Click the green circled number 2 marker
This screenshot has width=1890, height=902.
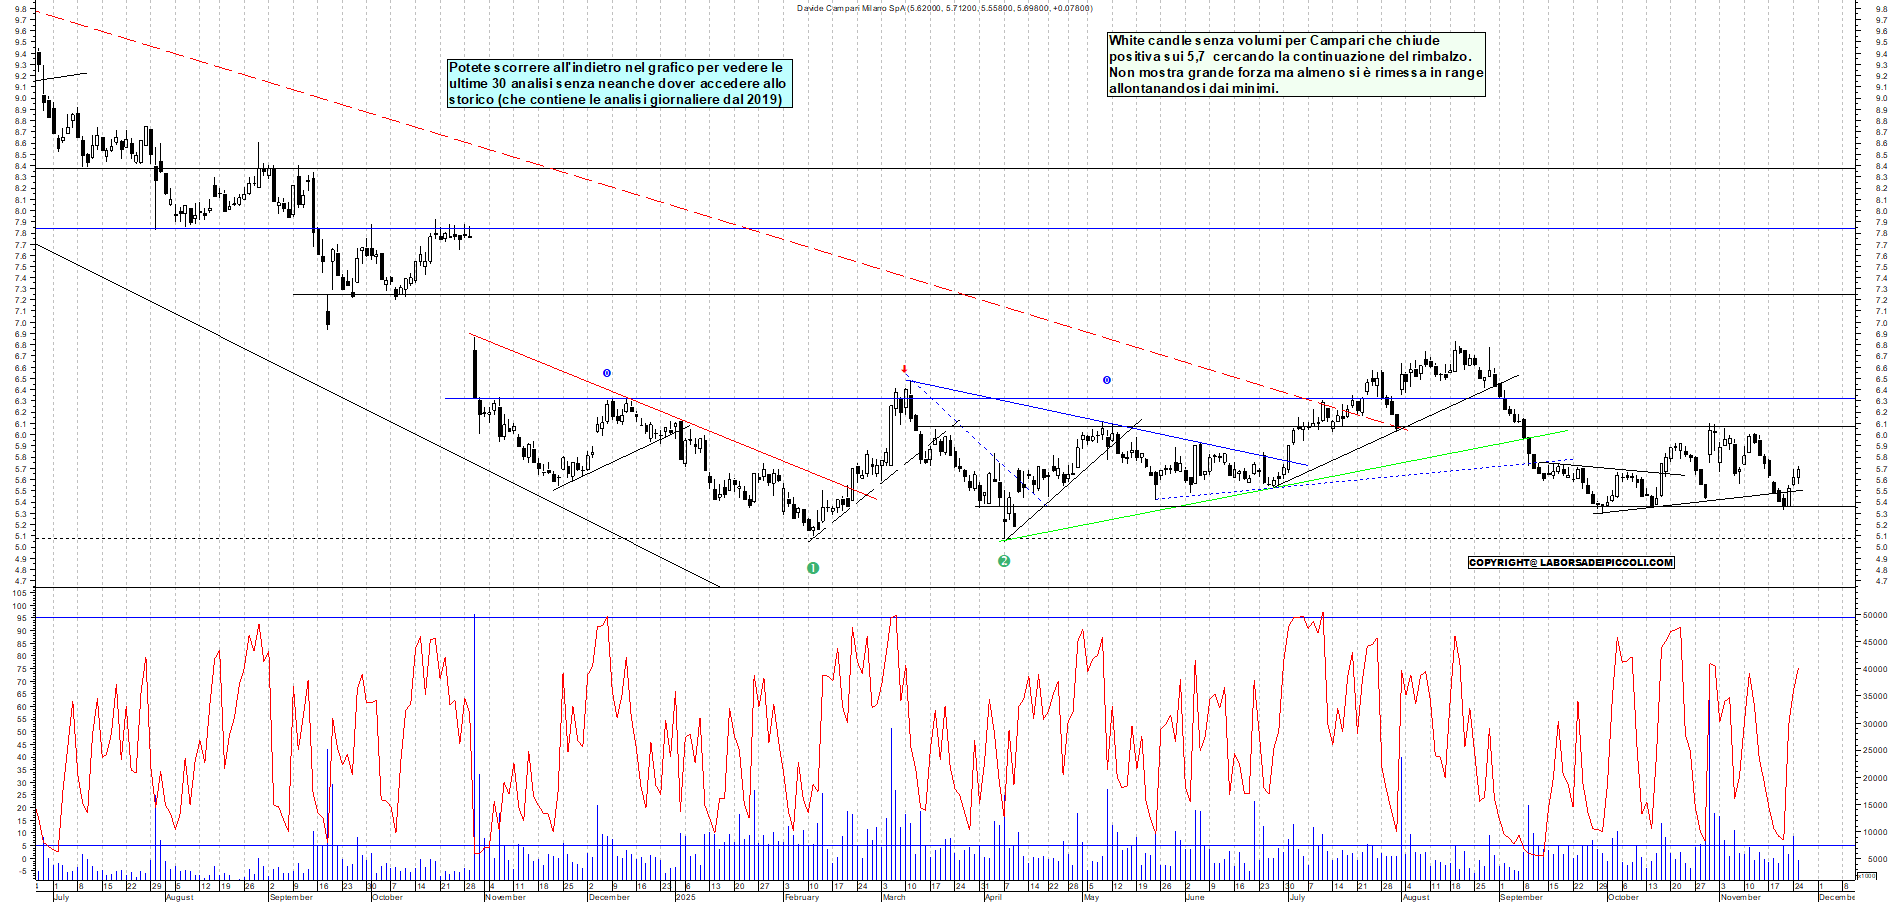[x=1004, y=562]
